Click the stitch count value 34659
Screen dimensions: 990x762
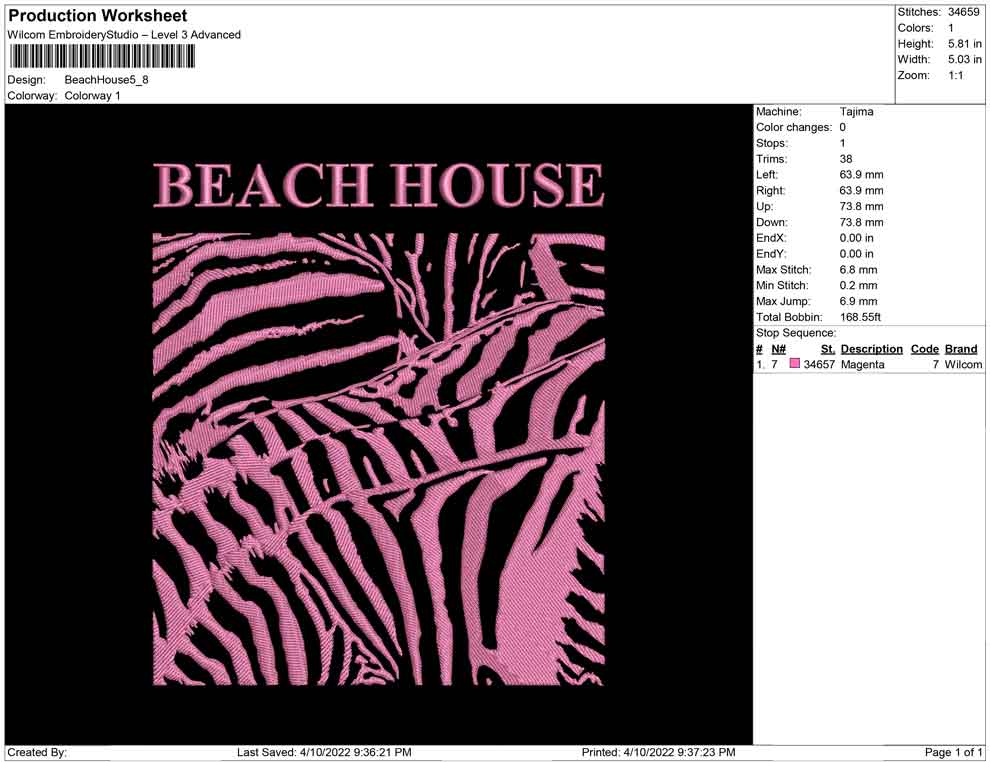pos(963,12)
